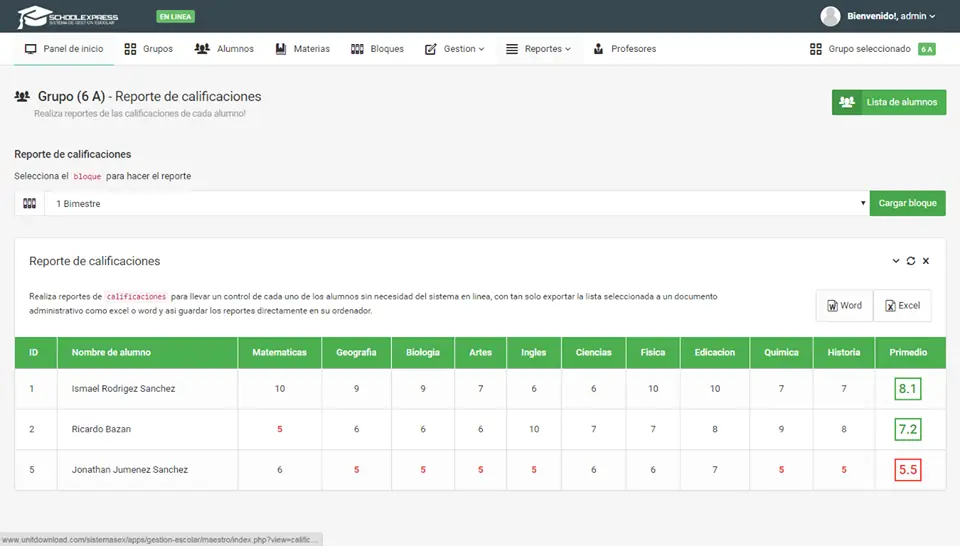Click Jonathan's red Historia grade 5
This screenshot has width=960, height=546.
point(844,469)
